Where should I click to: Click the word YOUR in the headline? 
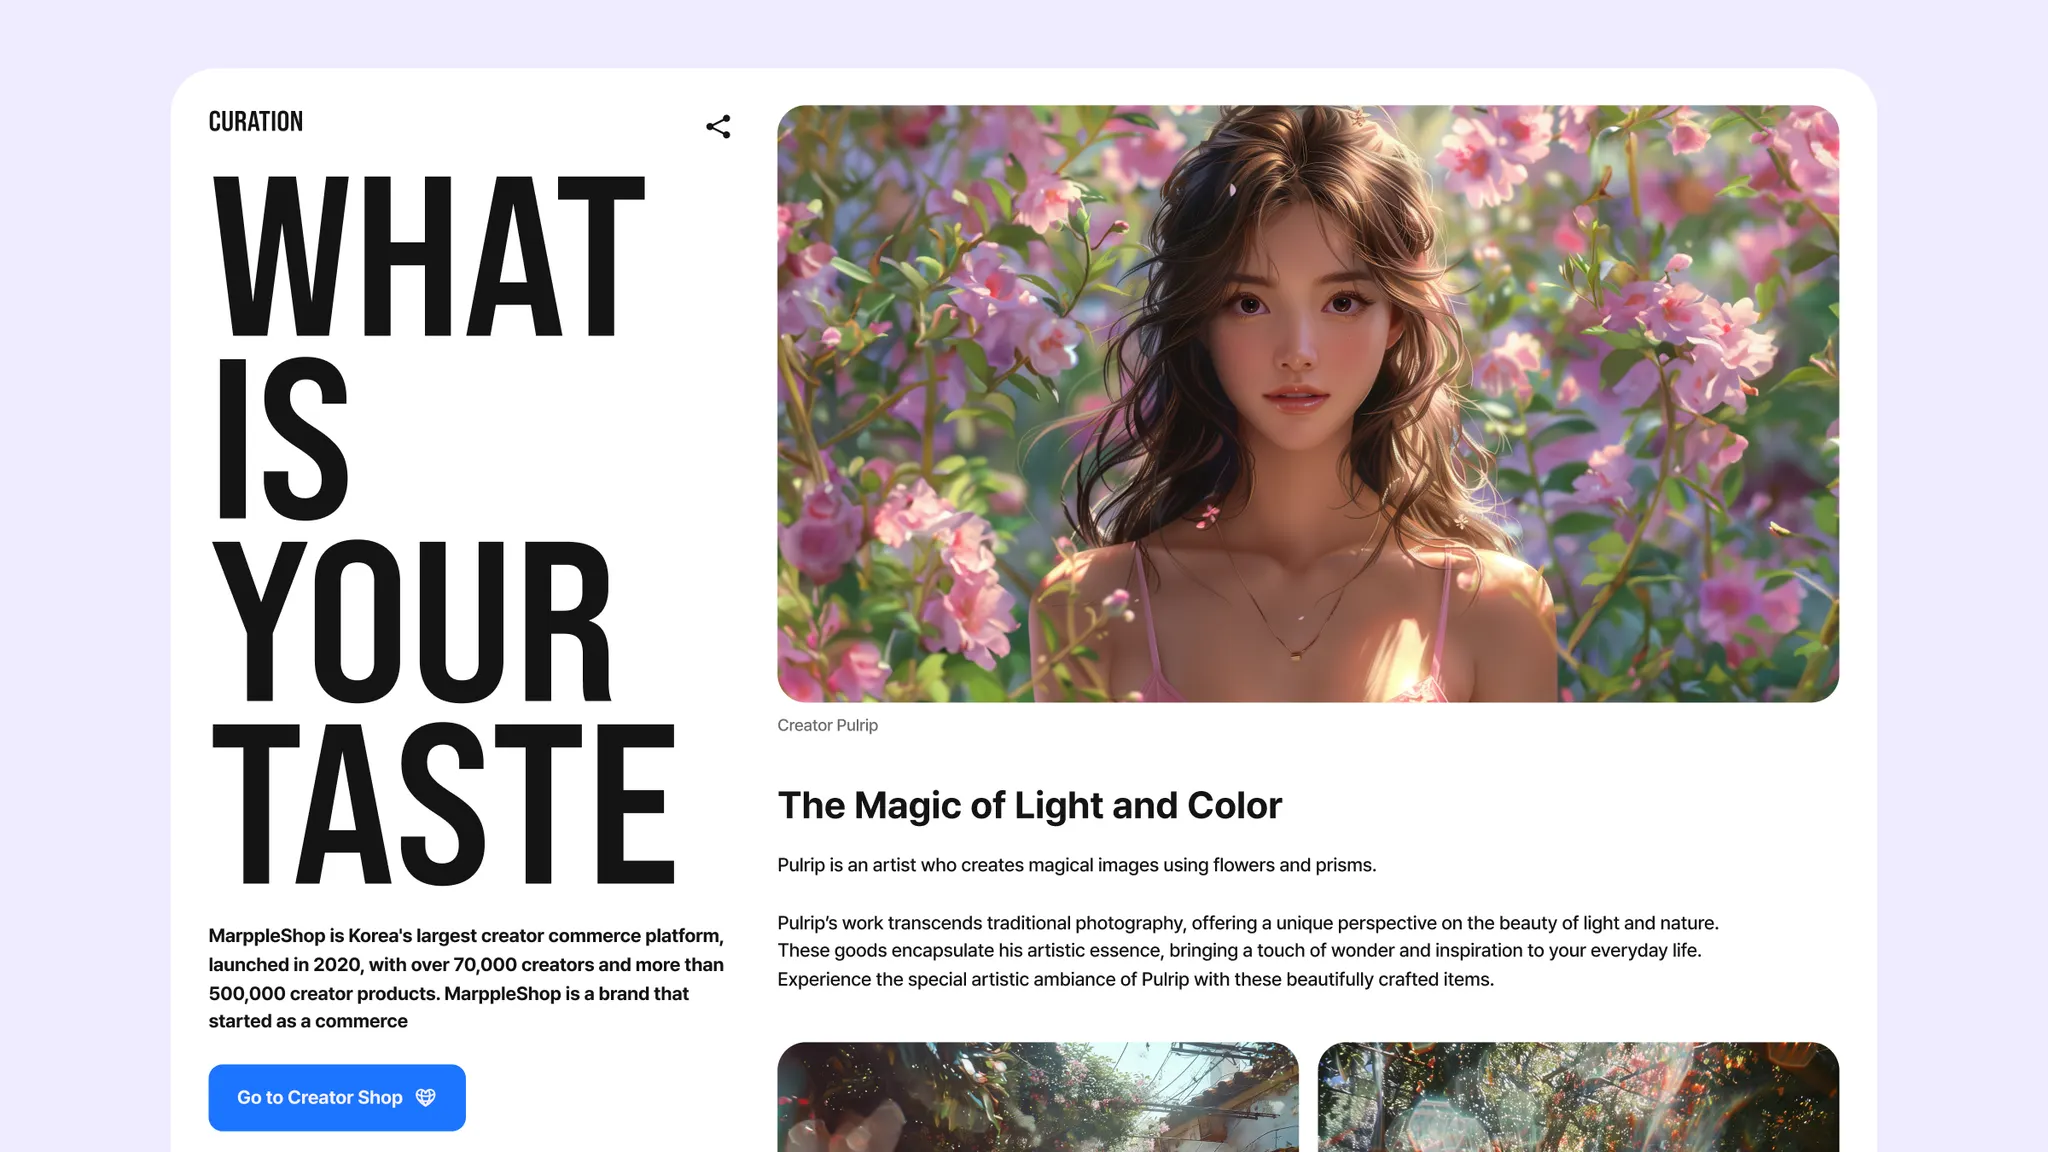coord(412,622)
